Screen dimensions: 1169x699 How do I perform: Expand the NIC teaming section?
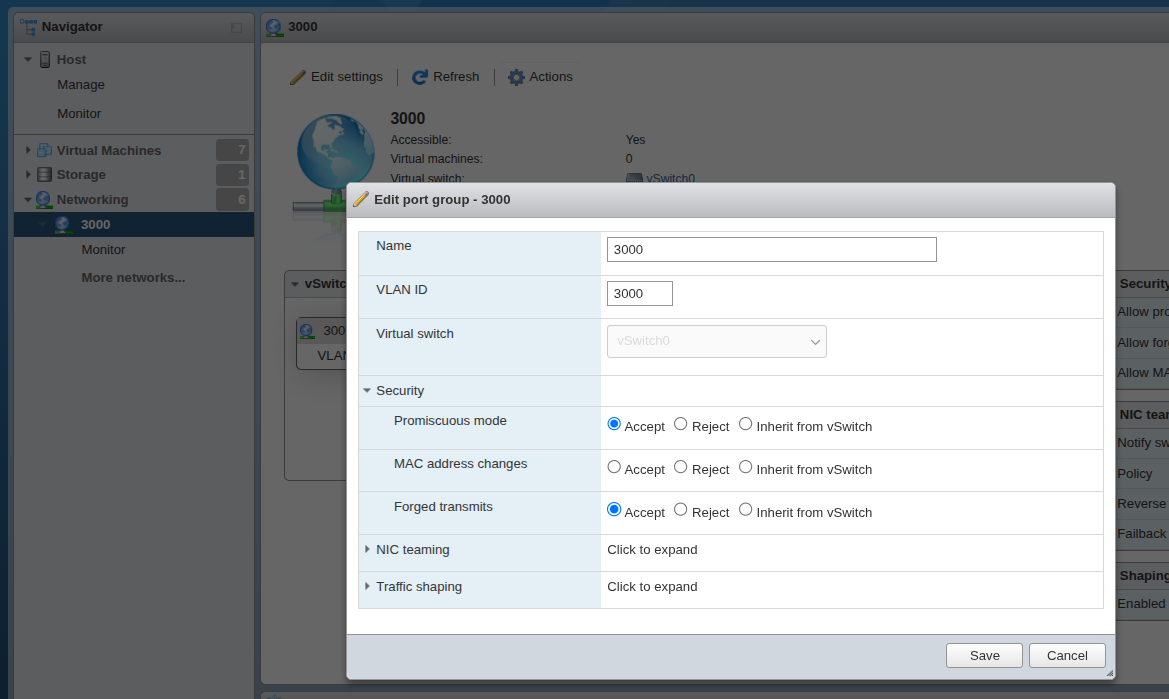tap(367, 549)
